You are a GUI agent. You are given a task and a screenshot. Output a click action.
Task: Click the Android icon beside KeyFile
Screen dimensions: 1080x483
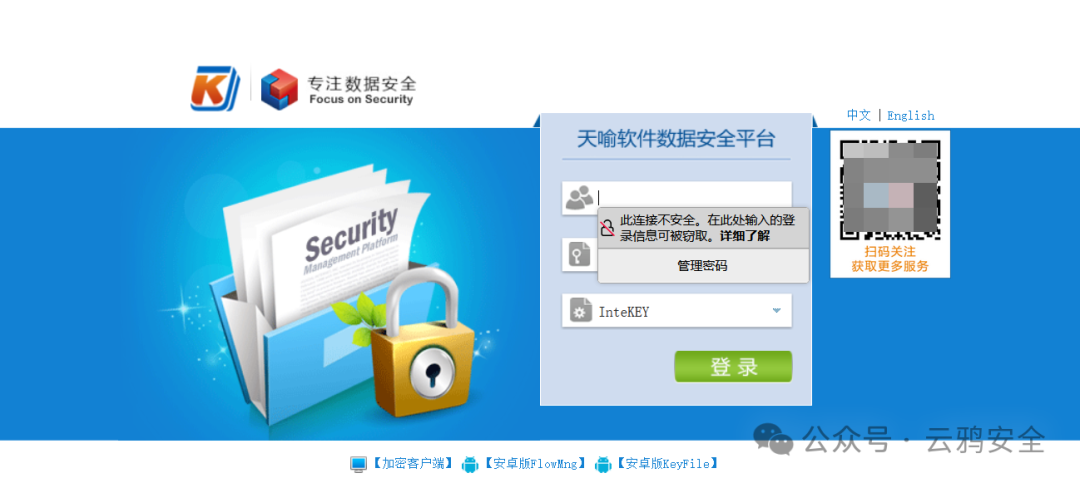click(603, 464)
